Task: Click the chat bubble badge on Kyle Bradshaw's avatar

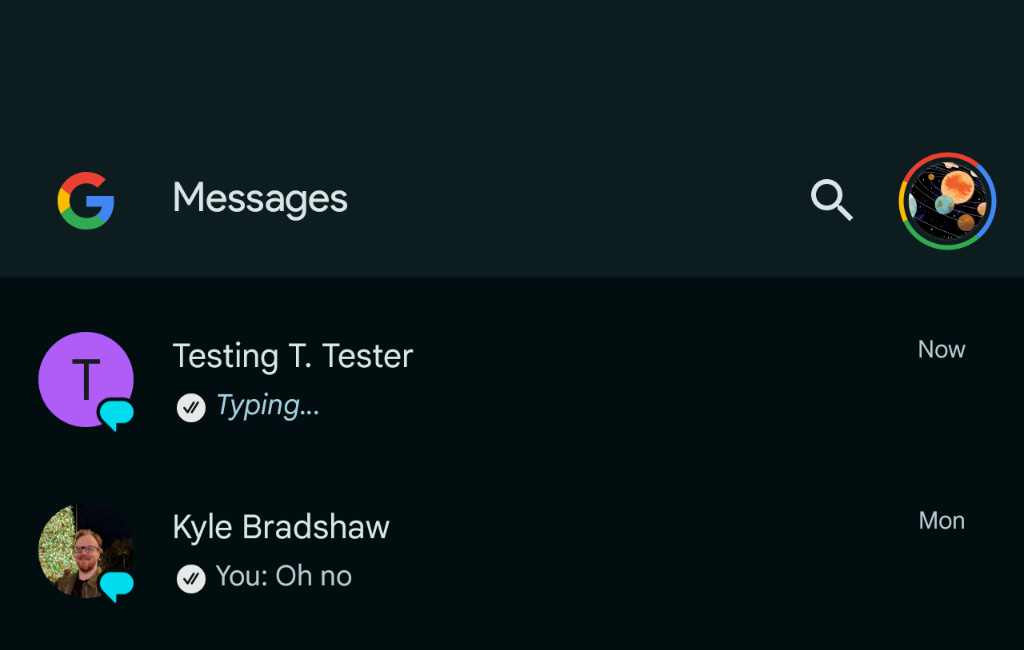Action: tap(115, 581)
